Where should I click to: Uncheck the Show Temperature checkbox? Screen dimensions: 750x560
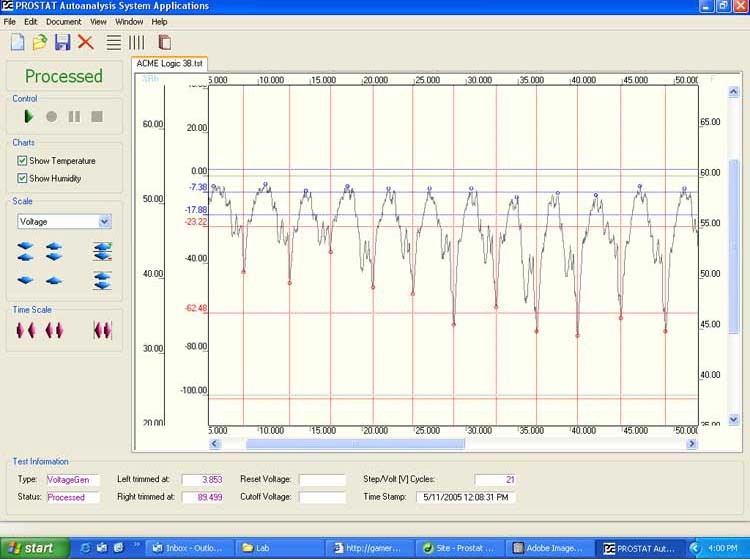coord(23,161)
